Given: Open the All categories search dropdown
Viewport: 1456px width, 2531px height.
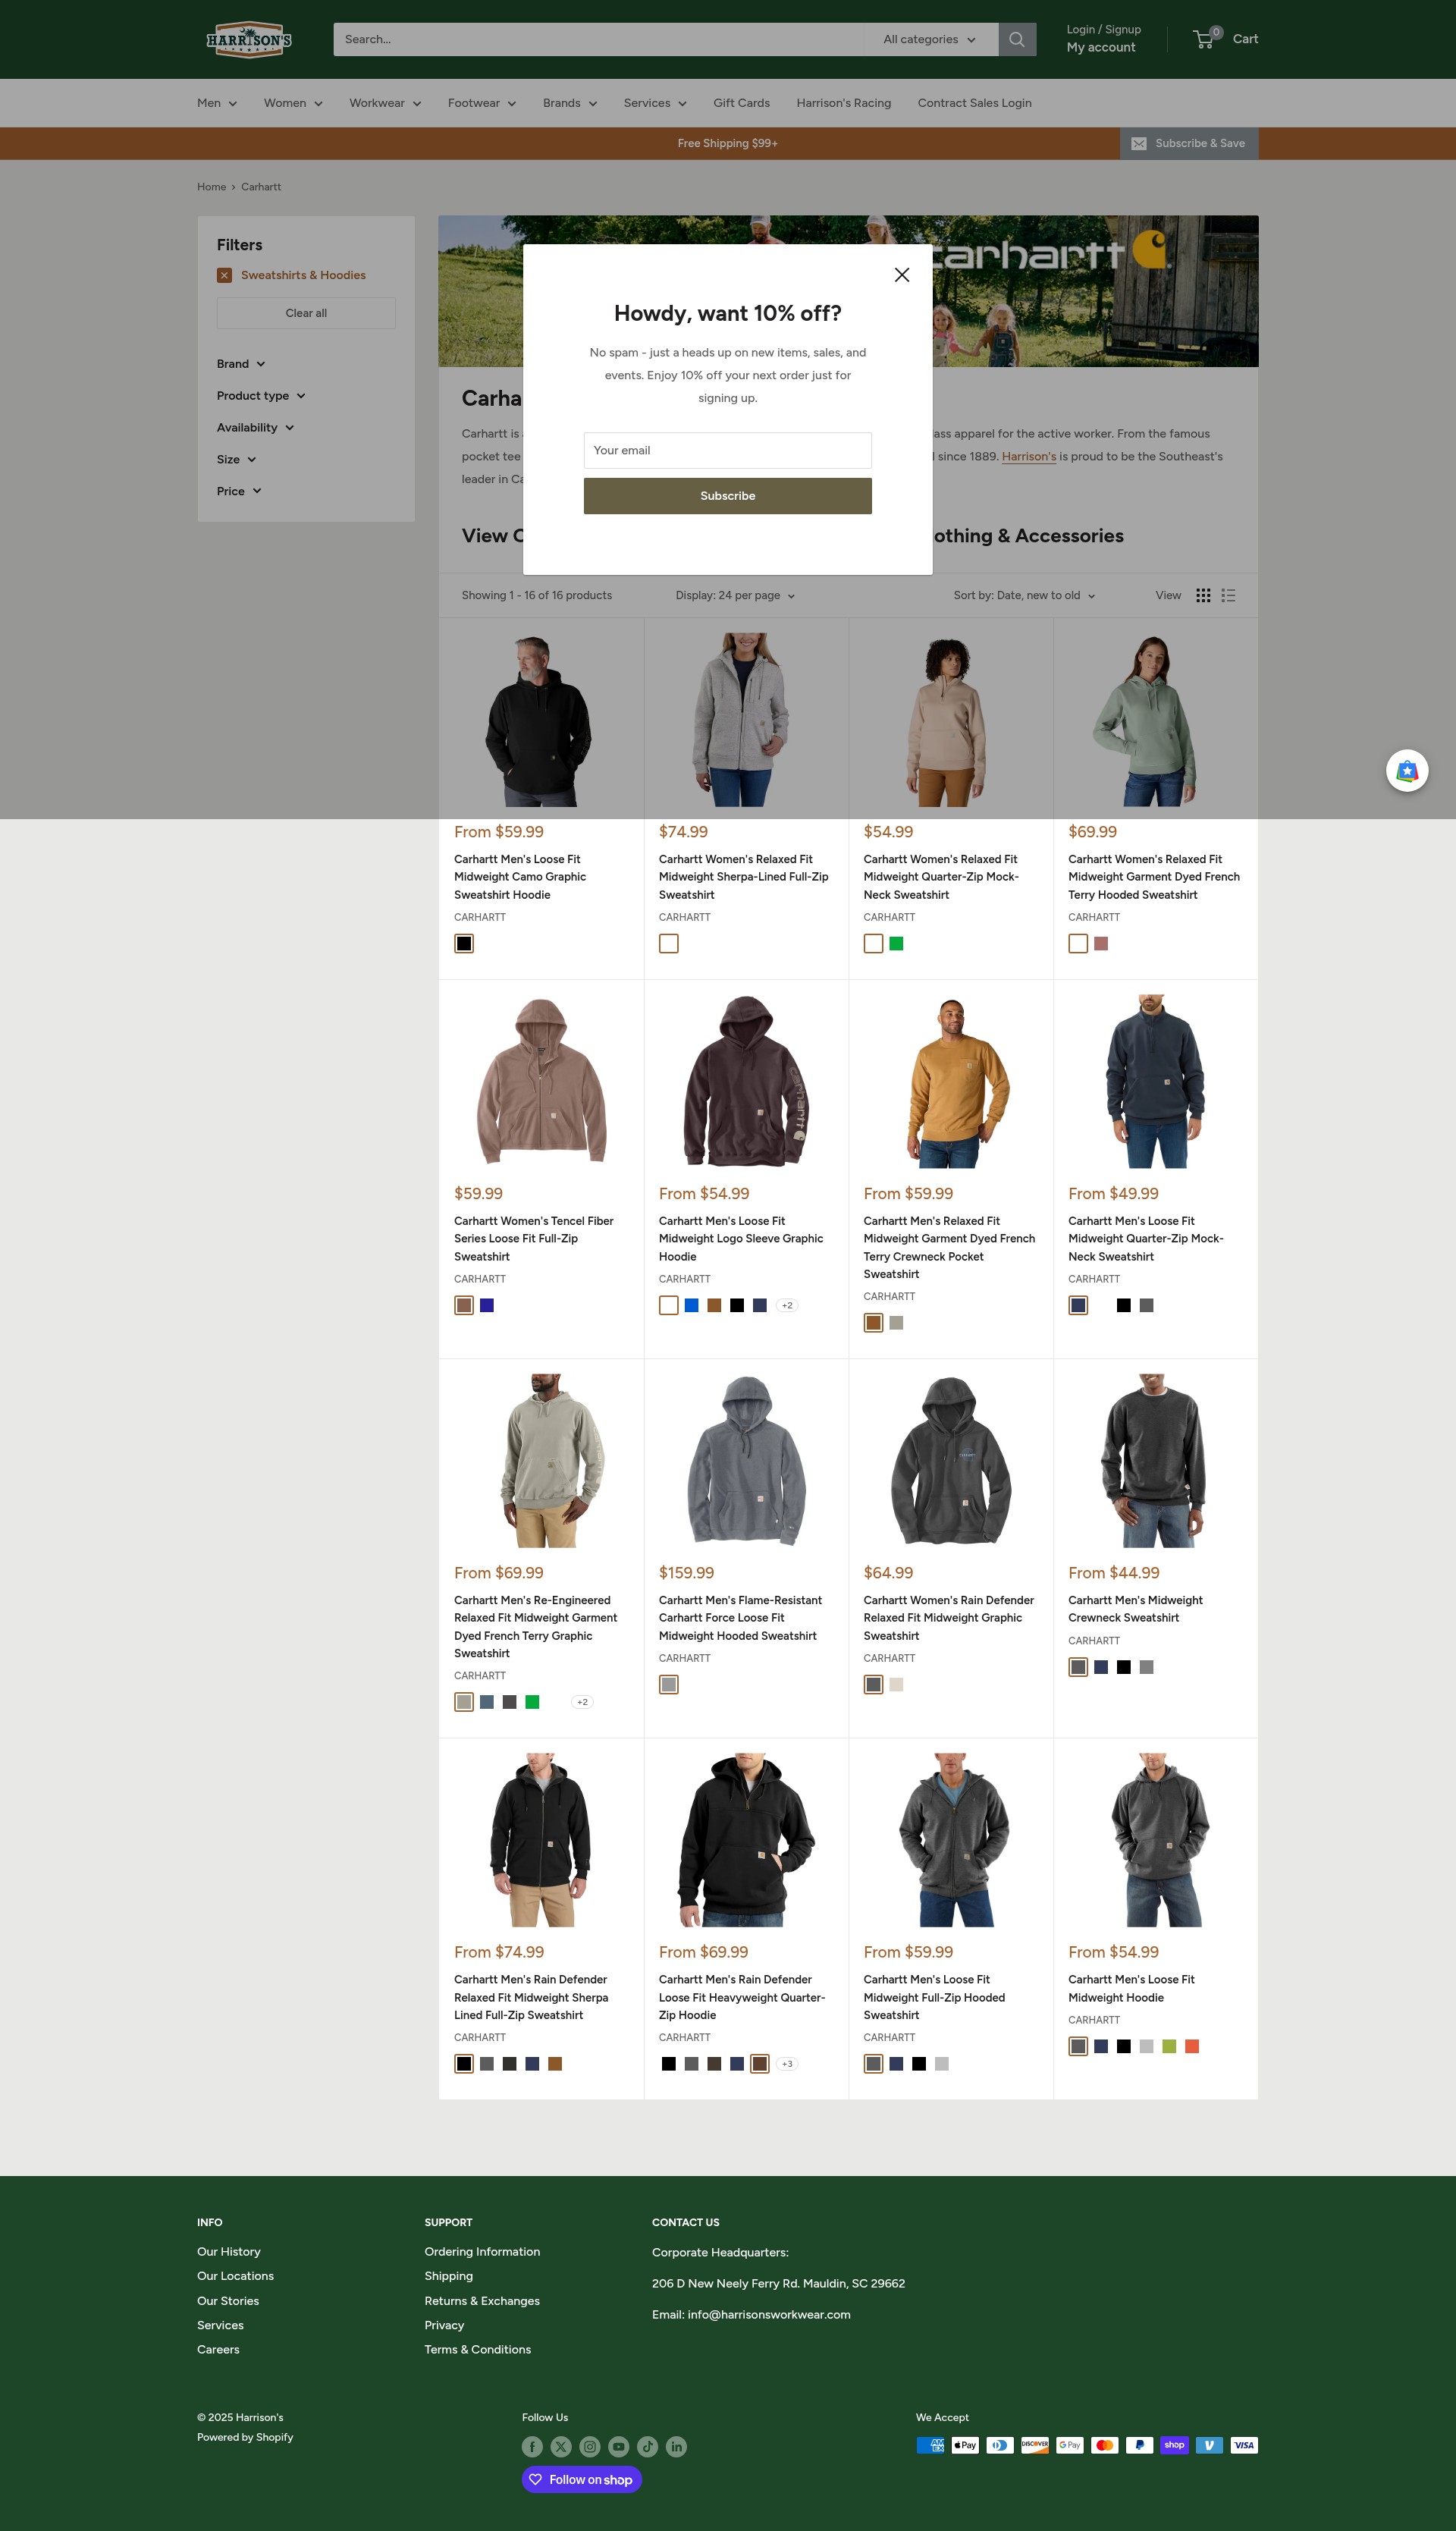Looking at the screenshot, I should (x=929, y=39).
